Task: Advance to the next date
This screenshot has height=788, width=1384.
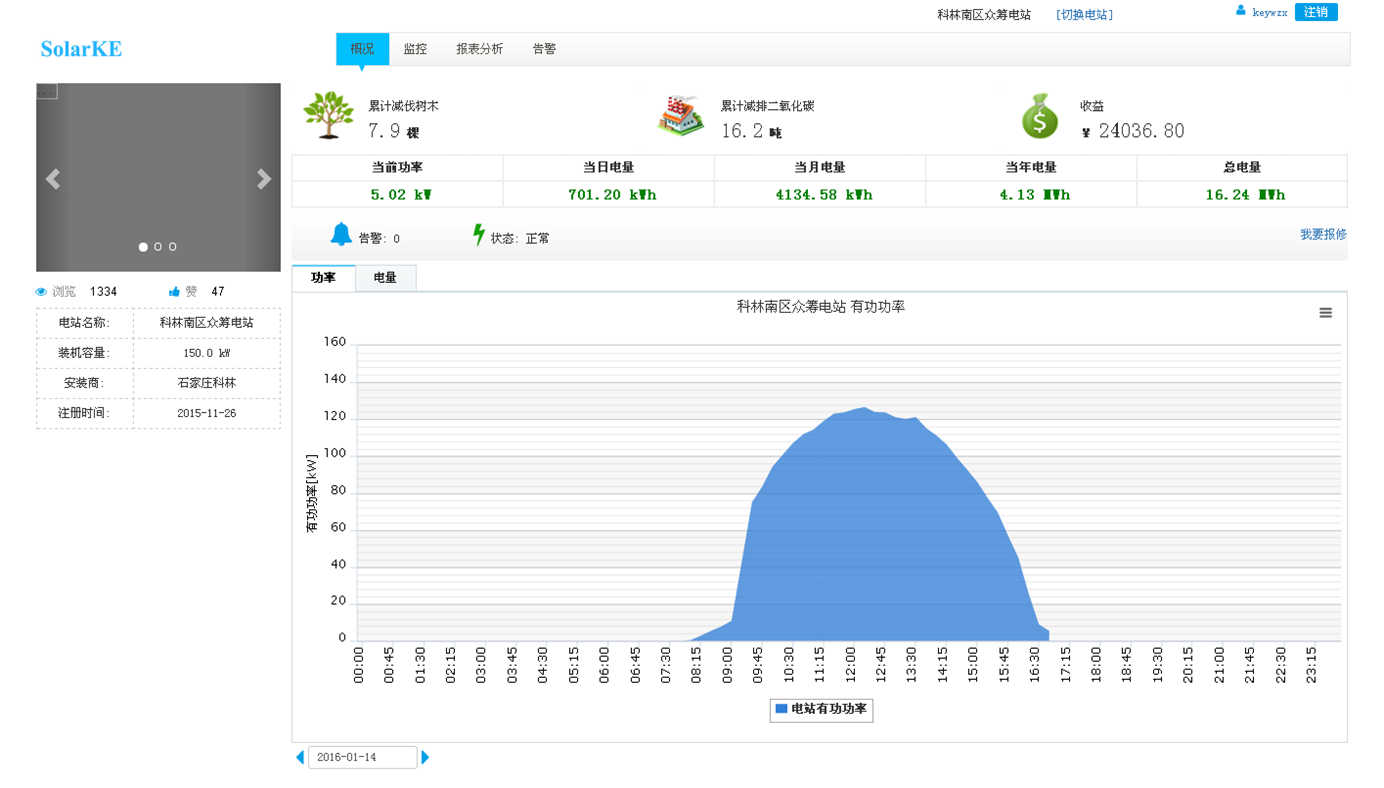Action: coord(425,758)
